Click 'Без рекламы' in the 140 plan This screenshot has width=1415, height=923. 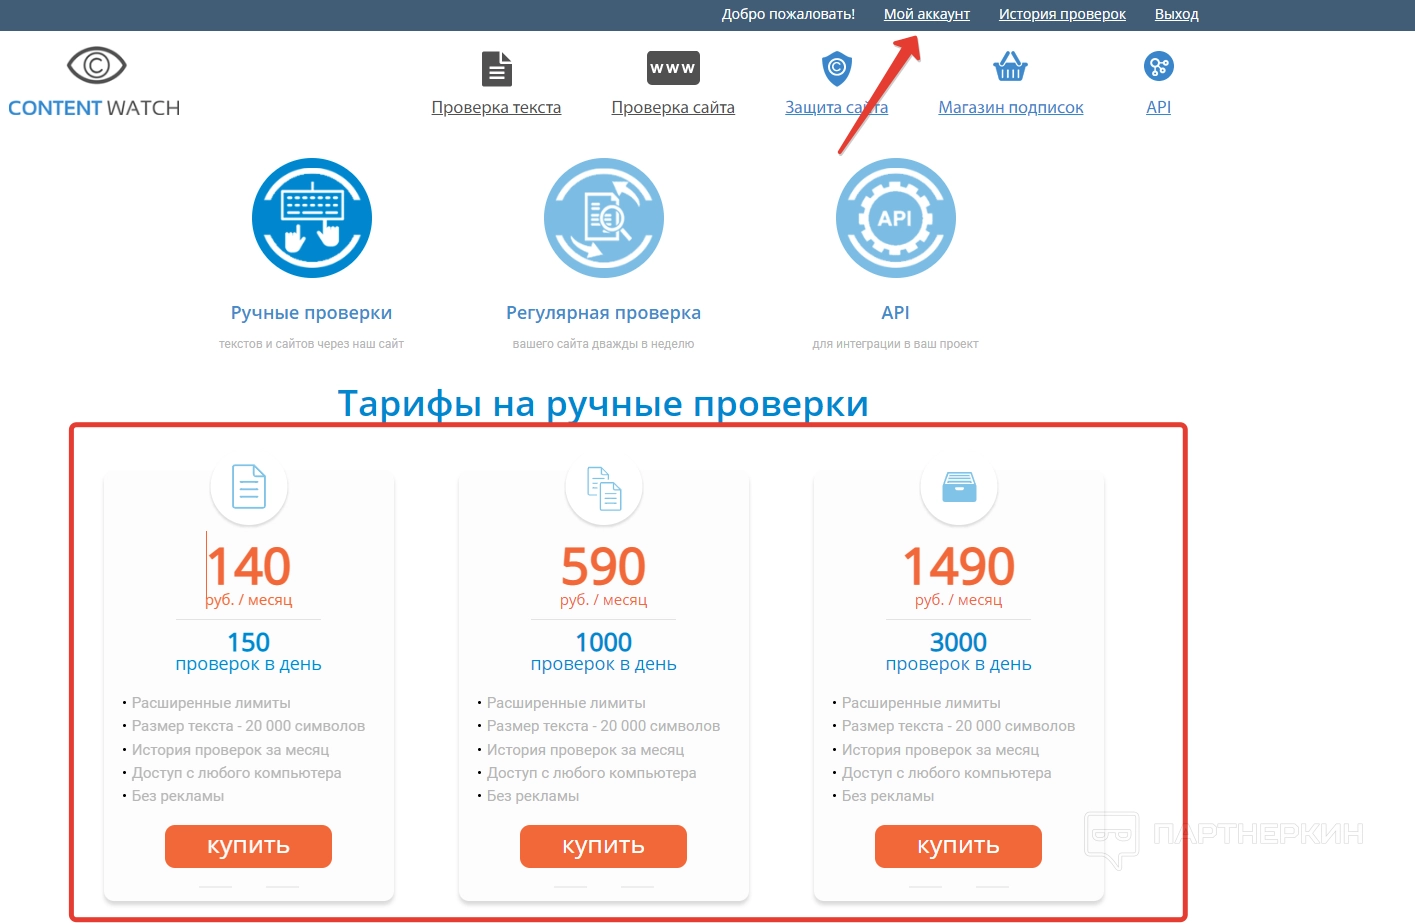[178, 796]
